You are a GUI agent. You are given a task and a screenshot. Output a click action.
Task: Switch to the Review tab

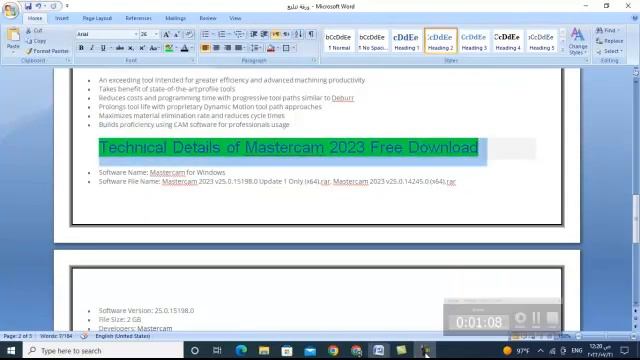tap(208, 18)
